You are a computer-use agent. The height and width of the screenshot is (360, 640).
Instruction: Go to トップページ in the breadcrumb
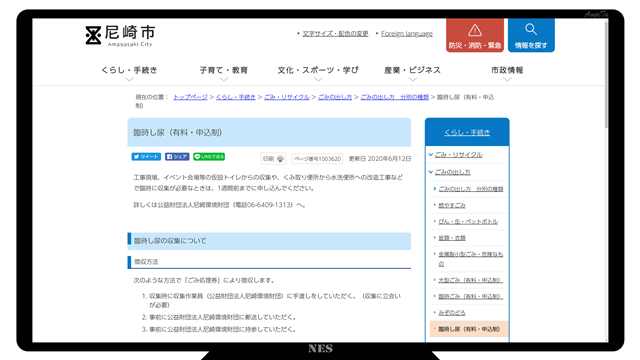190,97
